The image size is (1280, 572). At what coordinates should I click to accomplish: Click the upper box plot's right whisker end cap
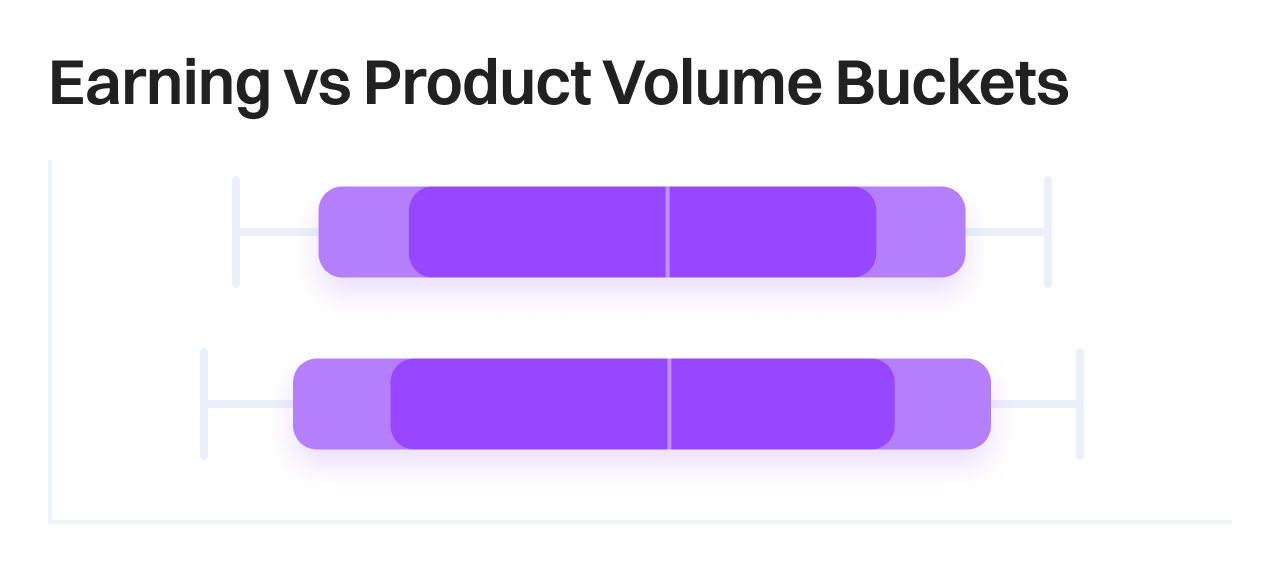click(1048, 232)
